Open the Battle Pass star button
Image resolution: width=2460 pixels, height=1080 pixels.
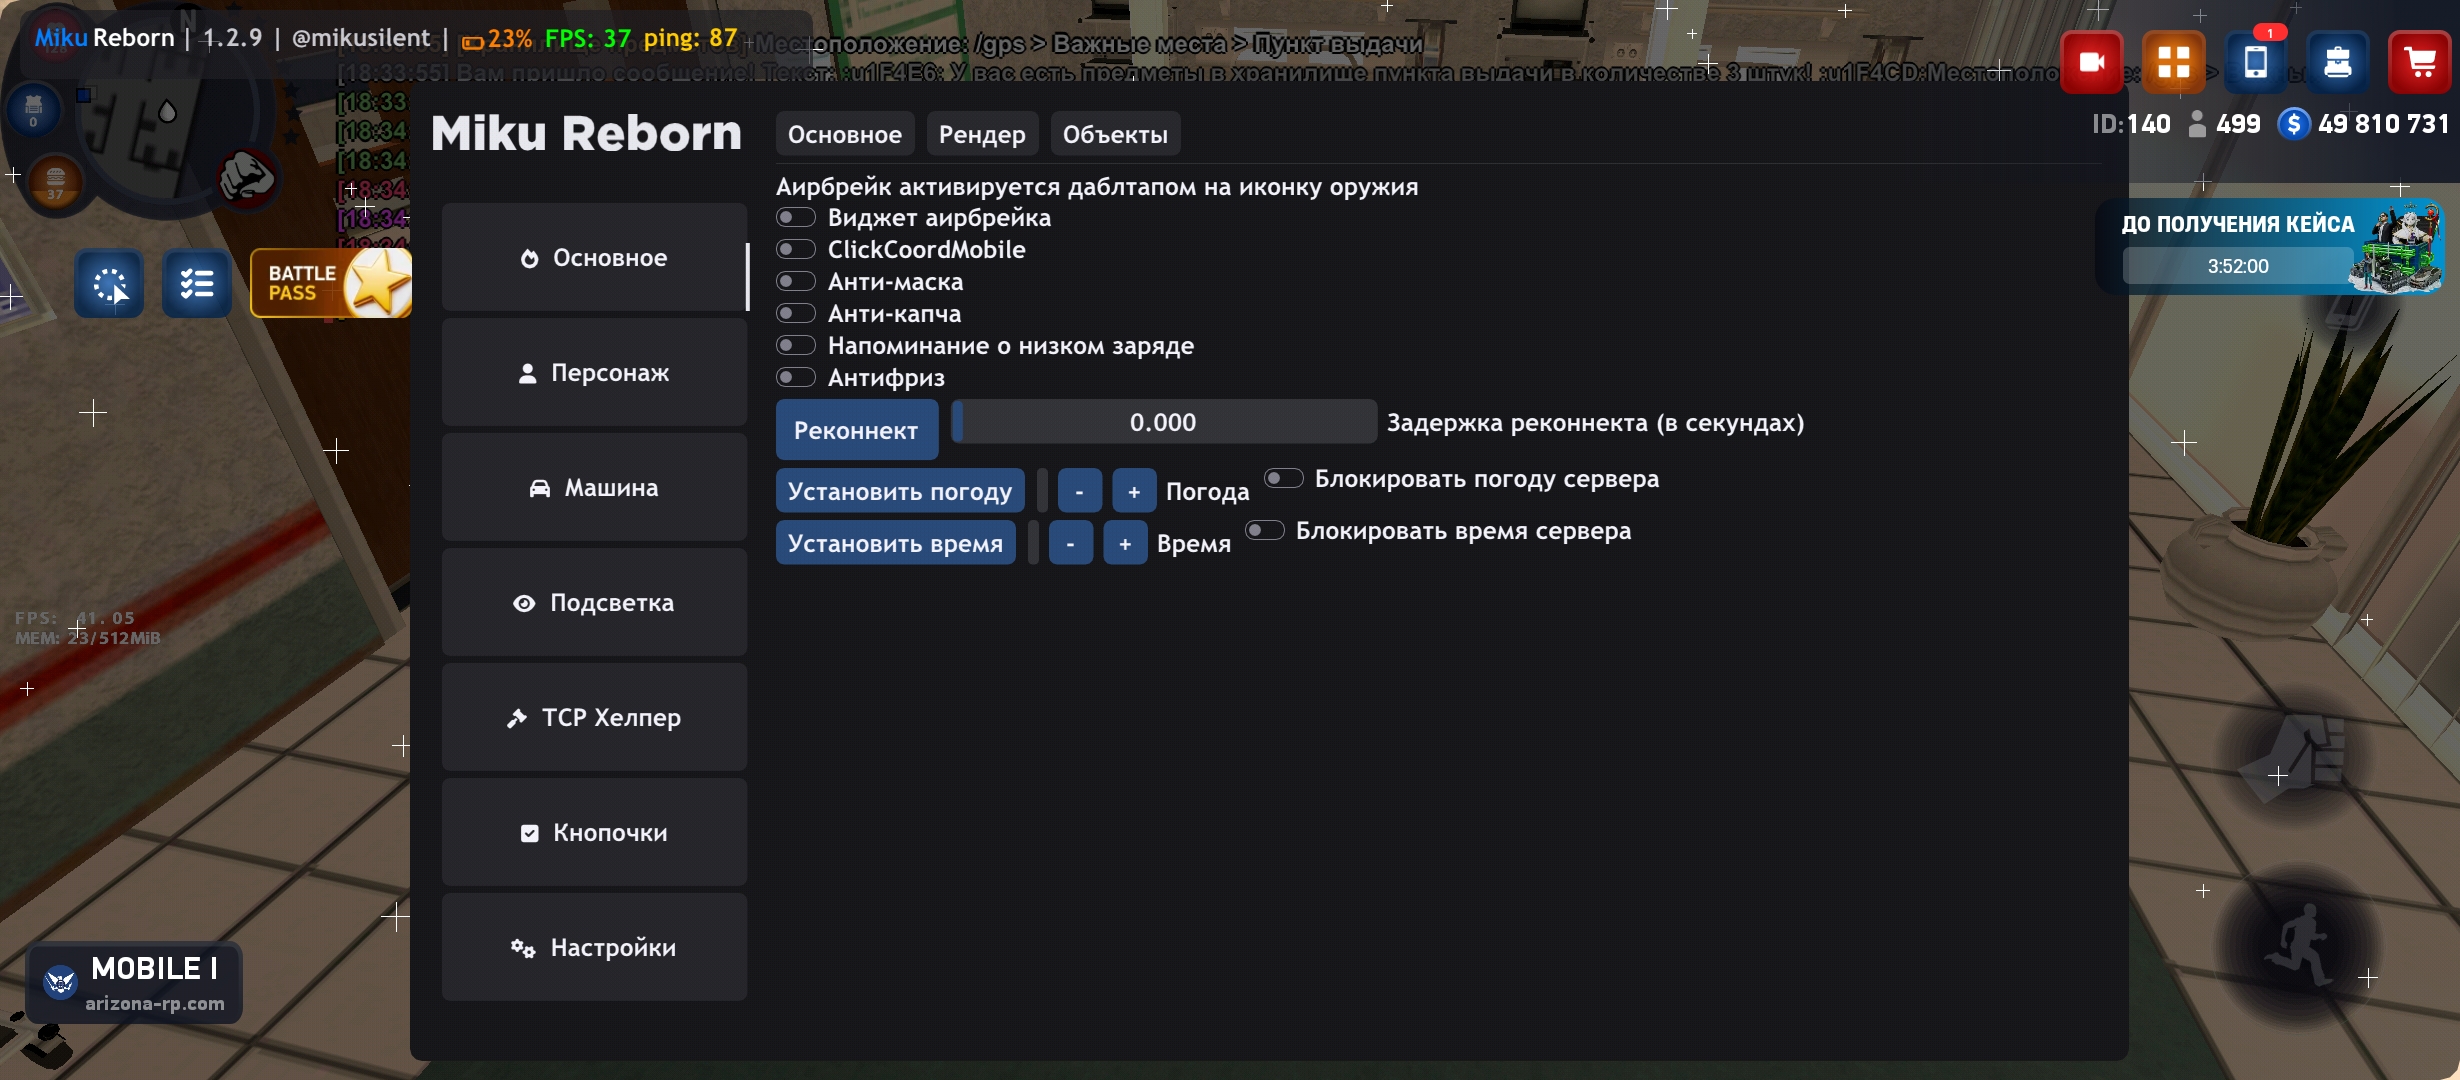pyautogui.click(x=331, y=283)
